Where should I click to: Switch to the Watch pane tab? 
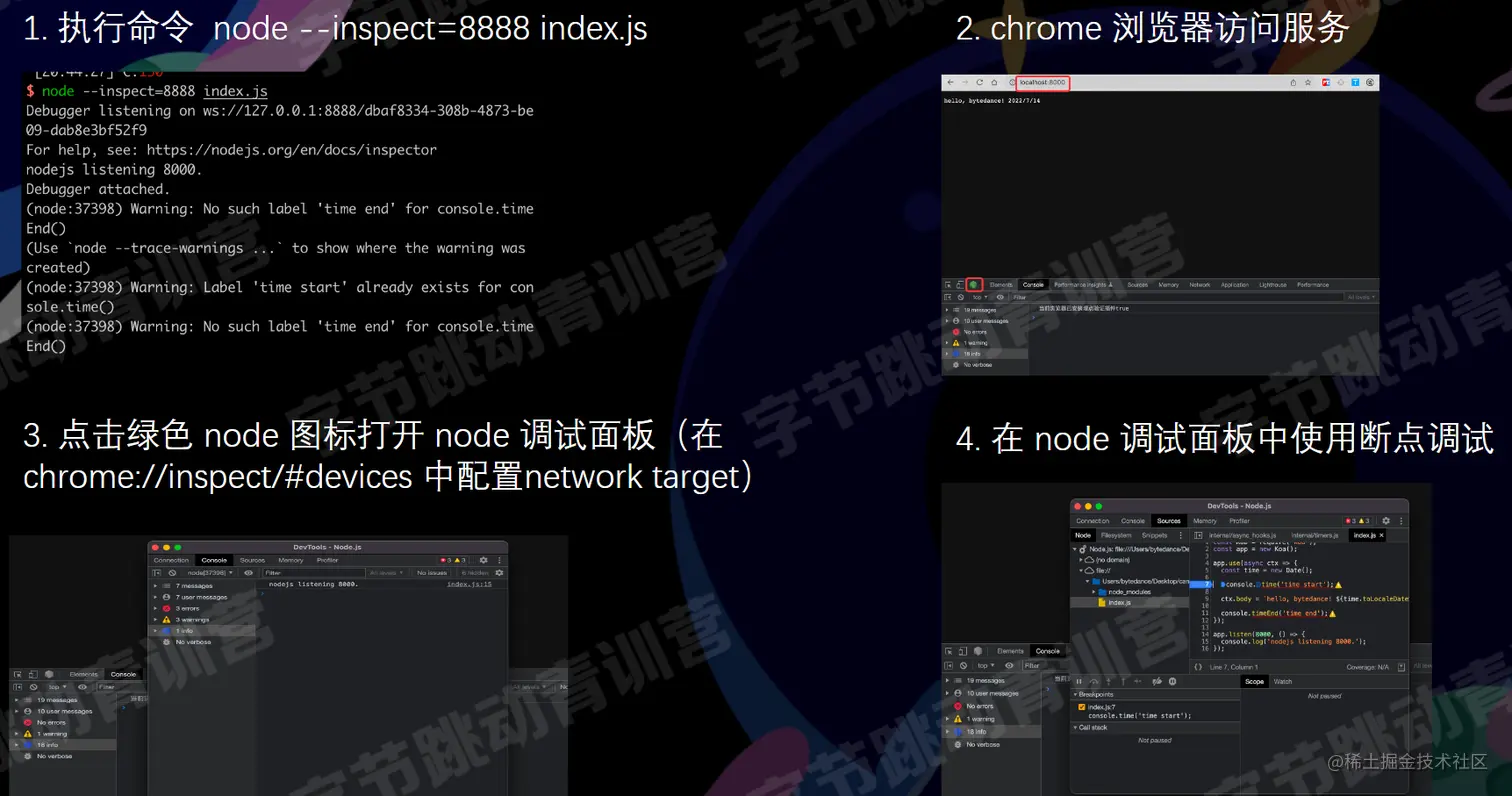1283,681
